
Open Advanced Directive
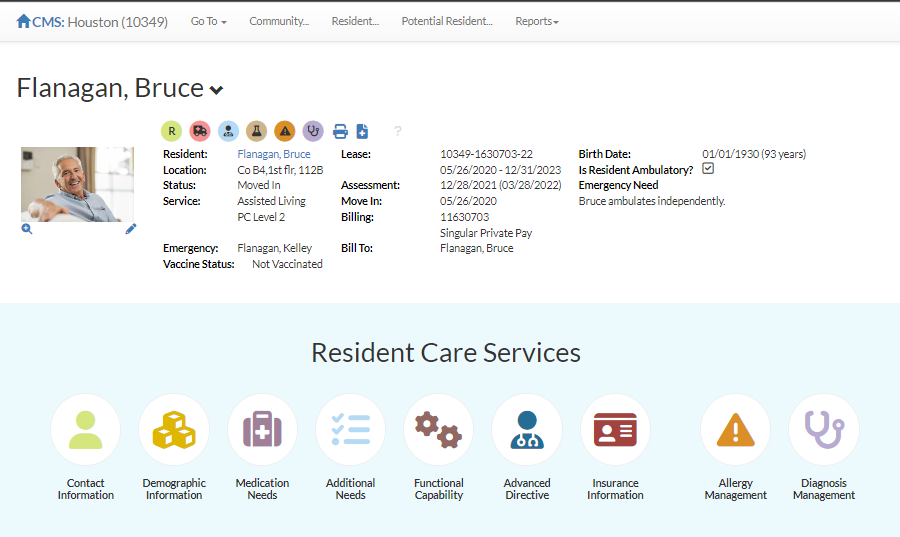coord(527,429)
